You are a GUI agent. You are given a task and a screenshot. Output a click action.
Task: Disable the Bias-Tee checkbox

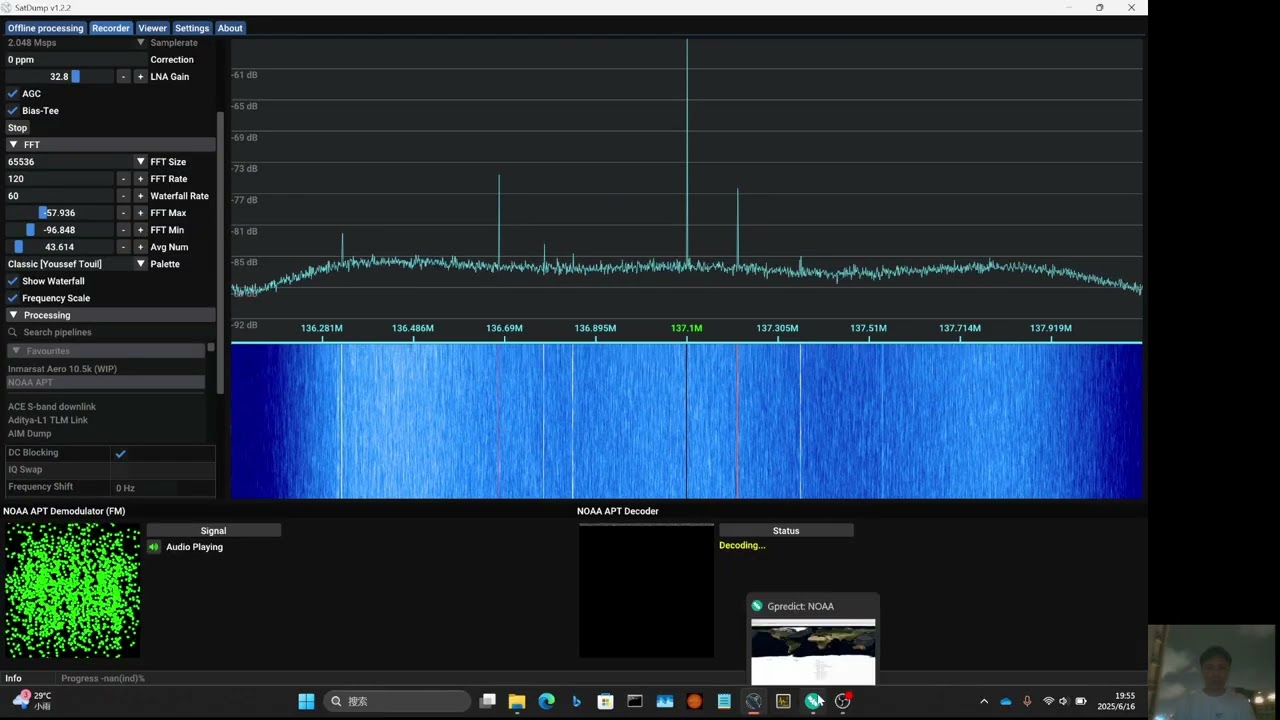point(13,111)
